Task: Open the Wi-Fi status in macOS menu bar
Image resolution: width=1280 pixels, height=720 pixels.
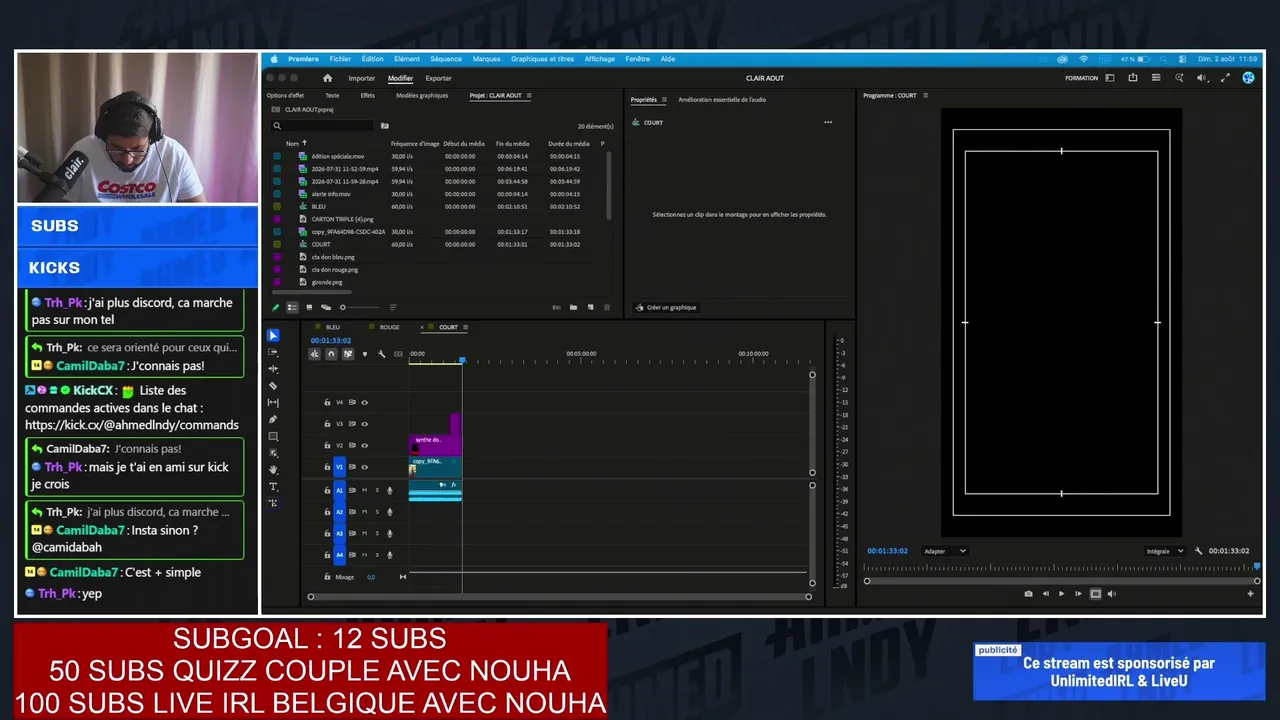Action: [x=1083, y=59]
